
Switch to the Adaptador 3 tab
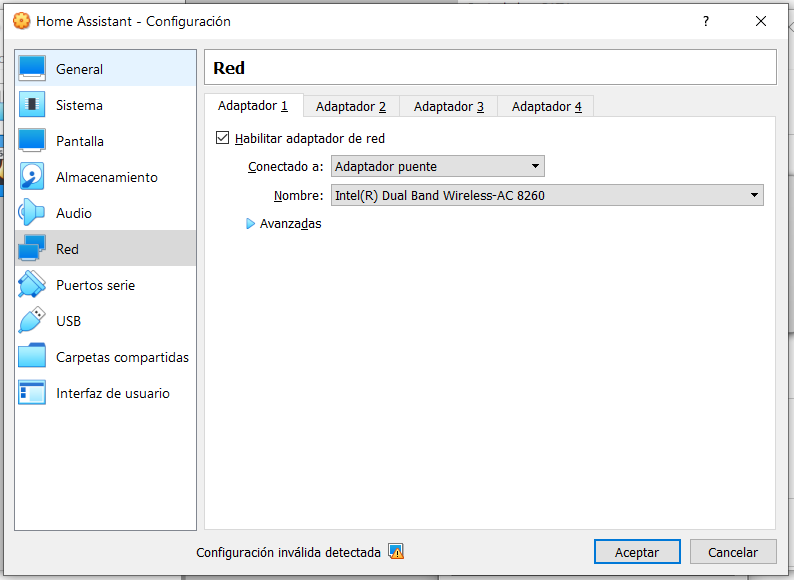[448, 106]
